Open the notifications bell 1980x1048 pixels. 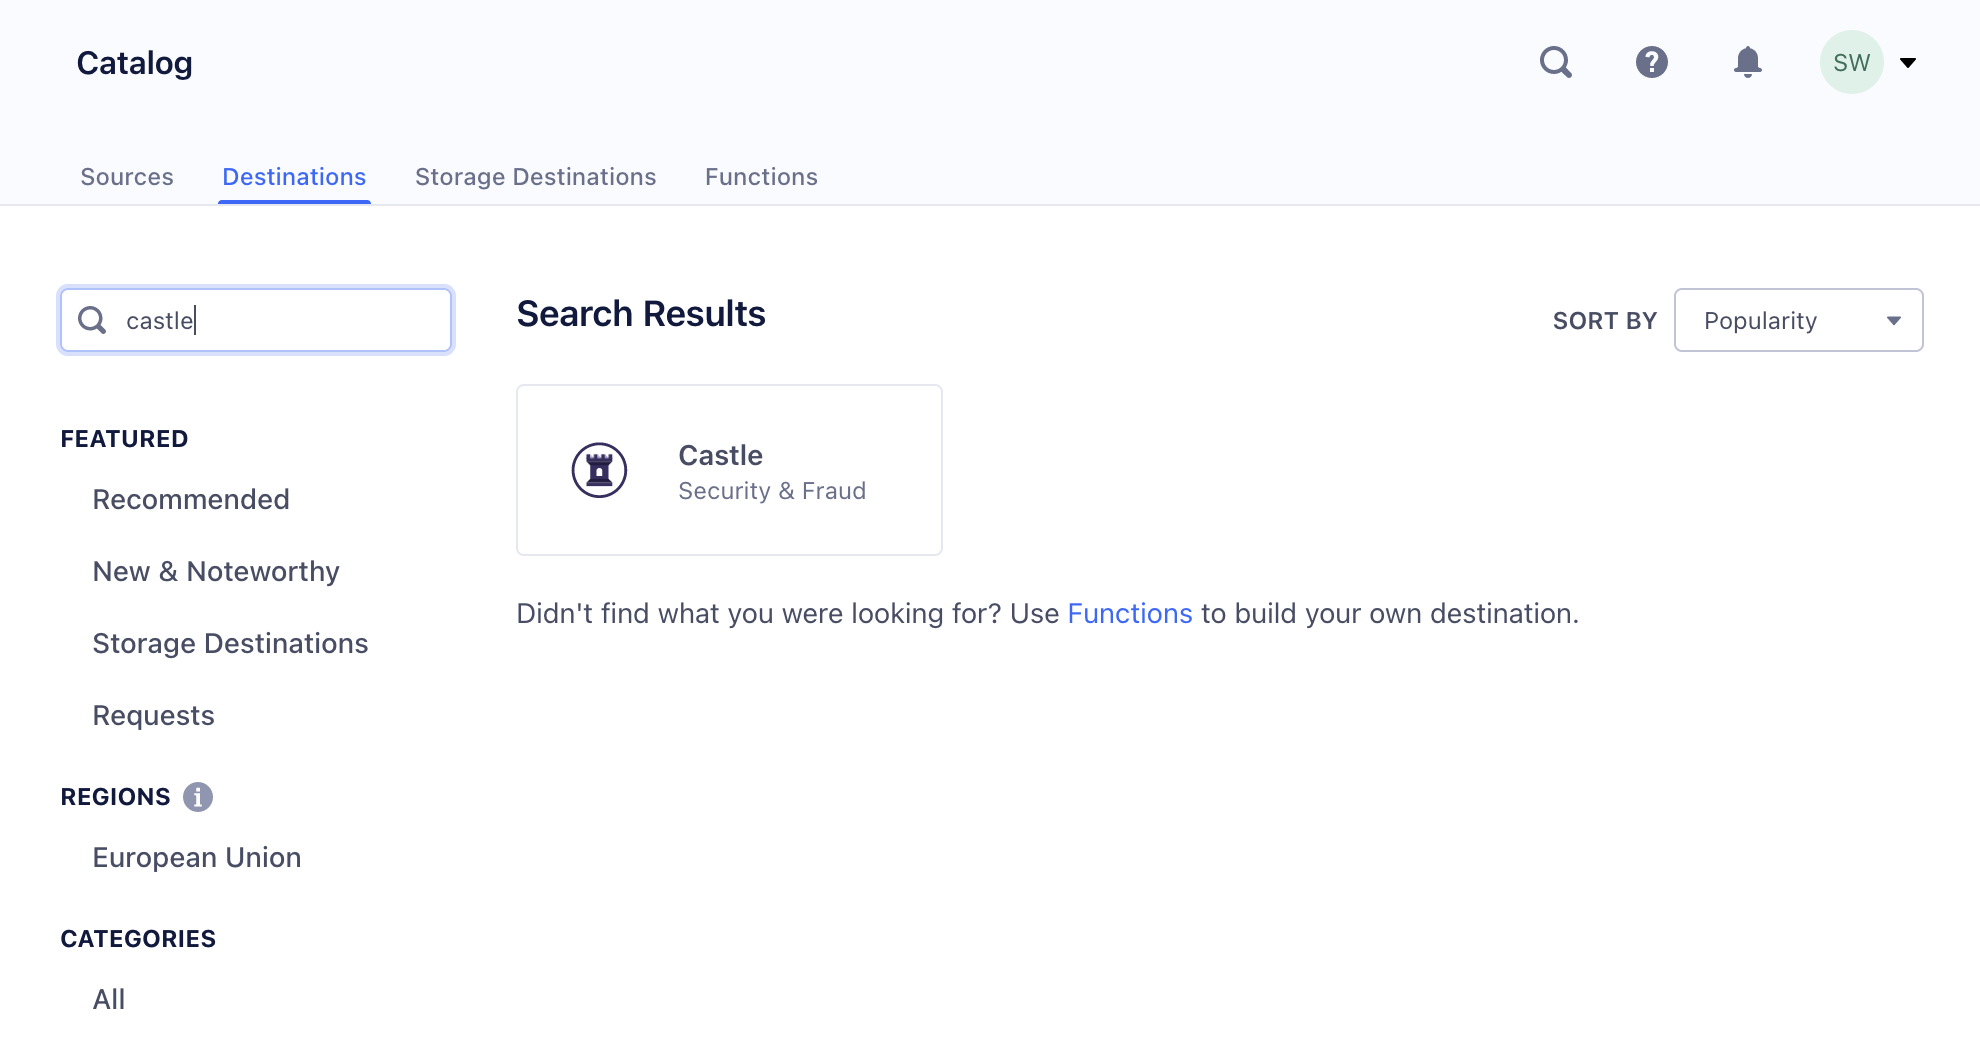pos(1748,62)
